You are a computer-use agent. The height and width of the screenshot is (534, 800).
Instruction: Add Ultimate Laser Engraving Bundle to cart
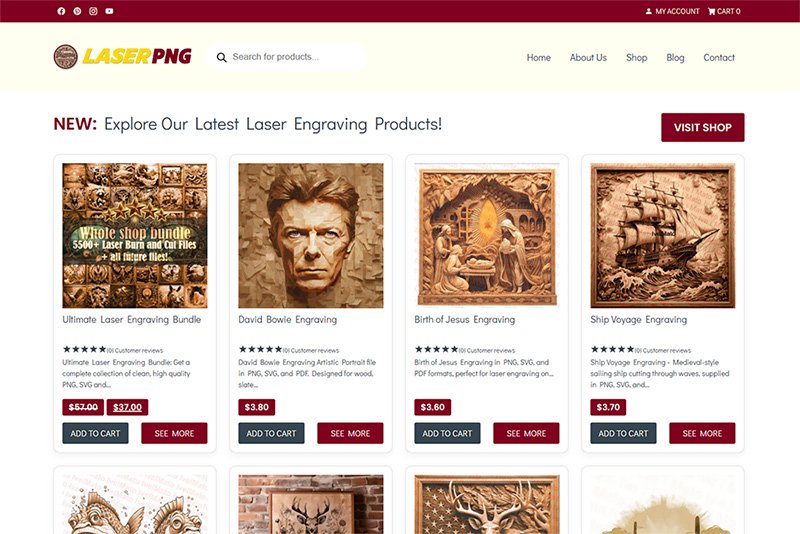click(95, 433)
